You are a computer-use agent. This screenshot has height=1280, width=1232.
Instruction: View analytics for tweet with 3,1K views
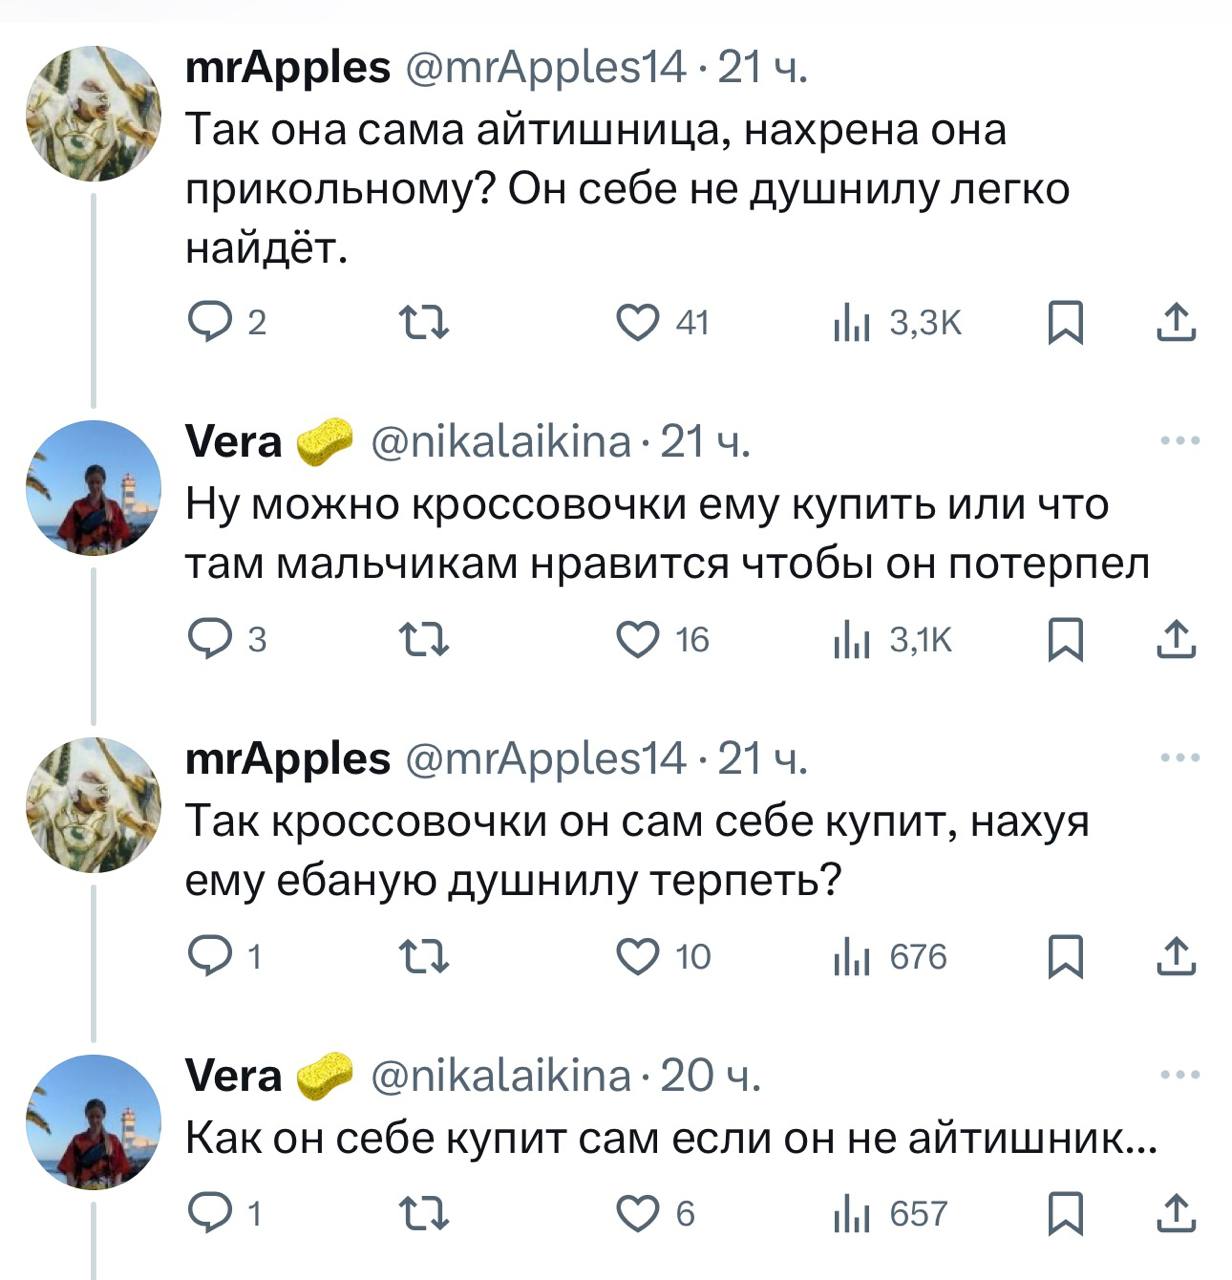point(852,640)
